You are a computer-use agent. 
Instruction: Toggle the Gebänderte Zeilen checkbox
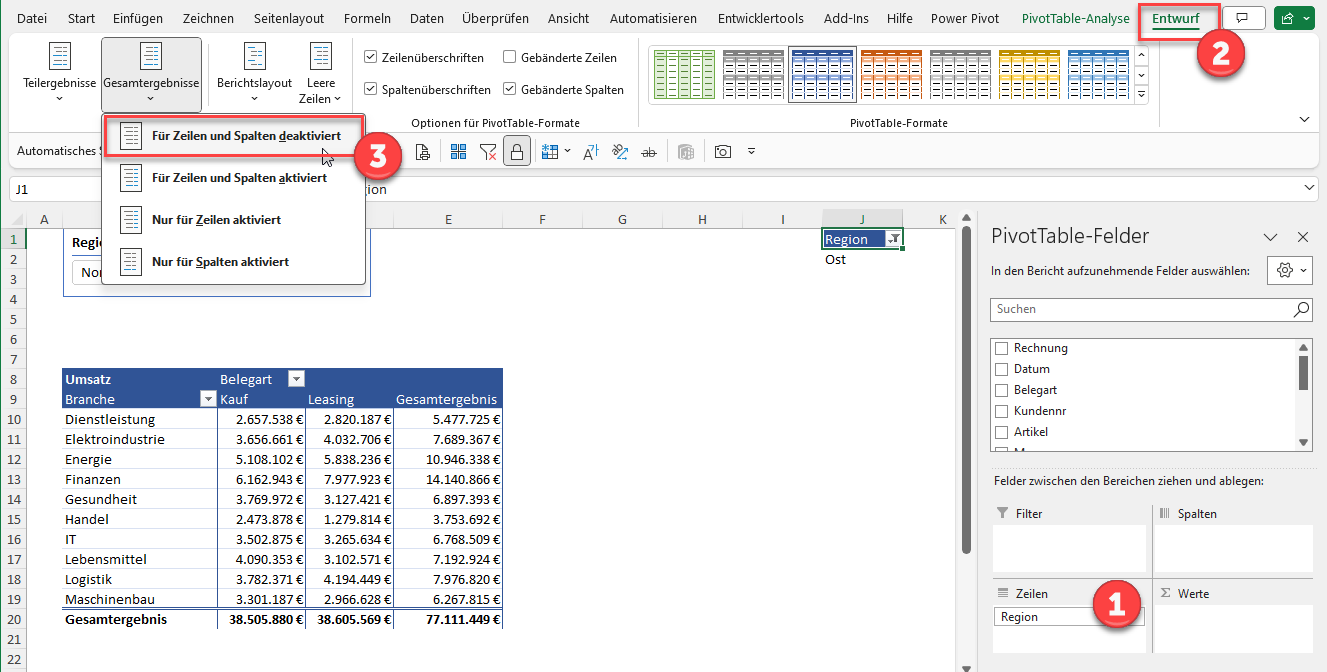(x=510, y=58)
